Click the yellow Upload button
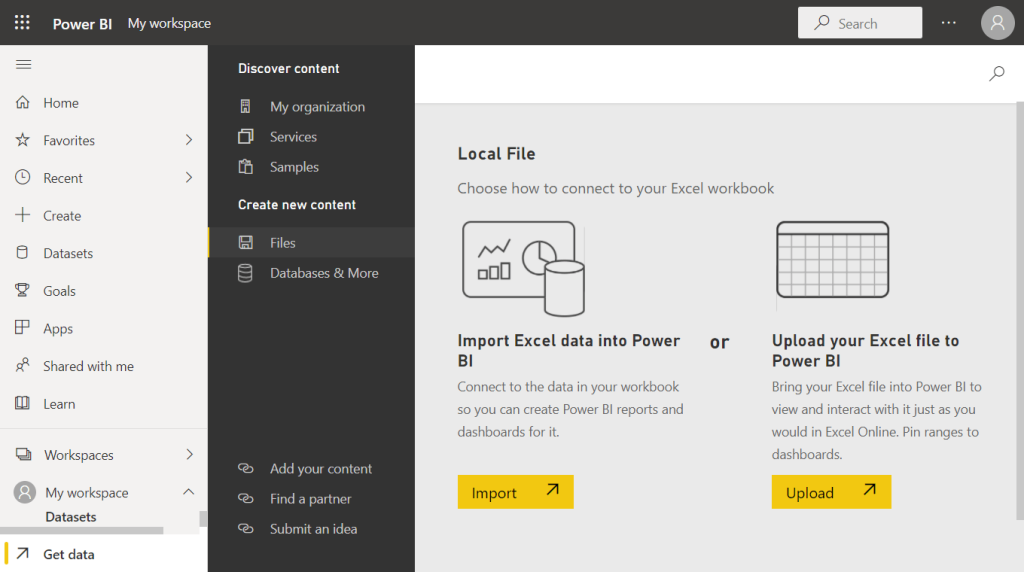This screenshot has height=572, width=1024. pos(831,492)
